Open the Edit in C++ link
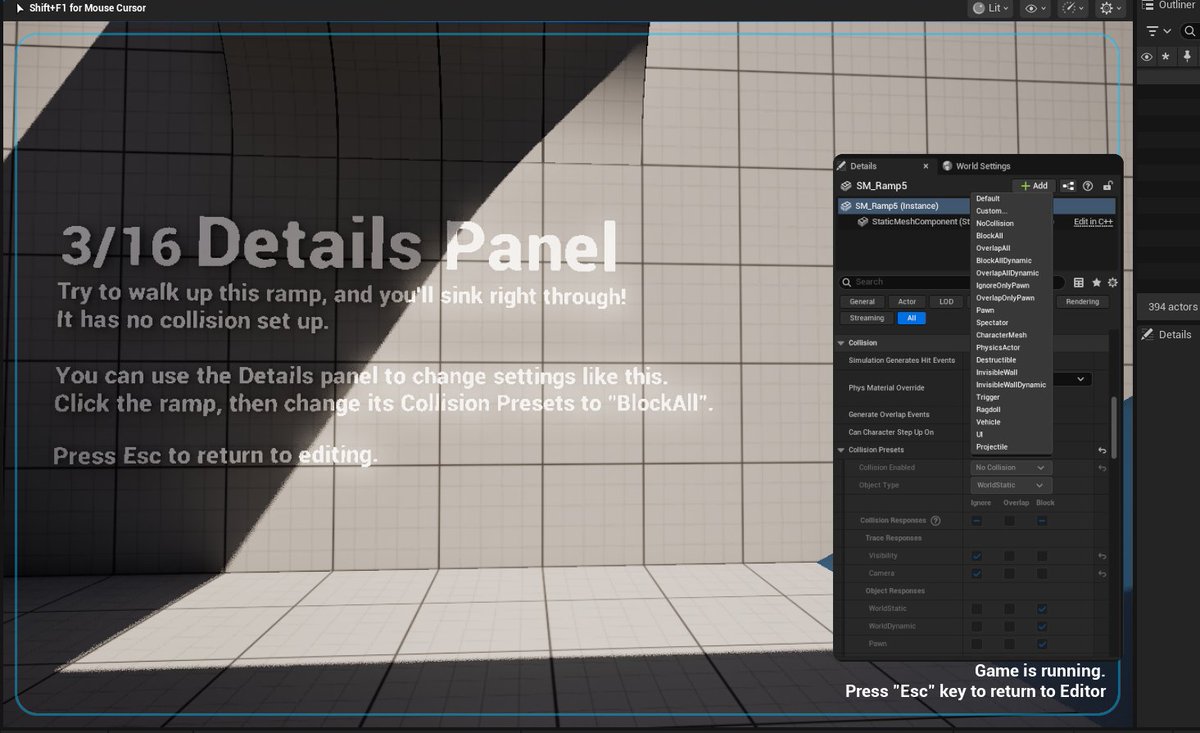Screen dimensions: 1200x733 click(x=1094, y=222)
